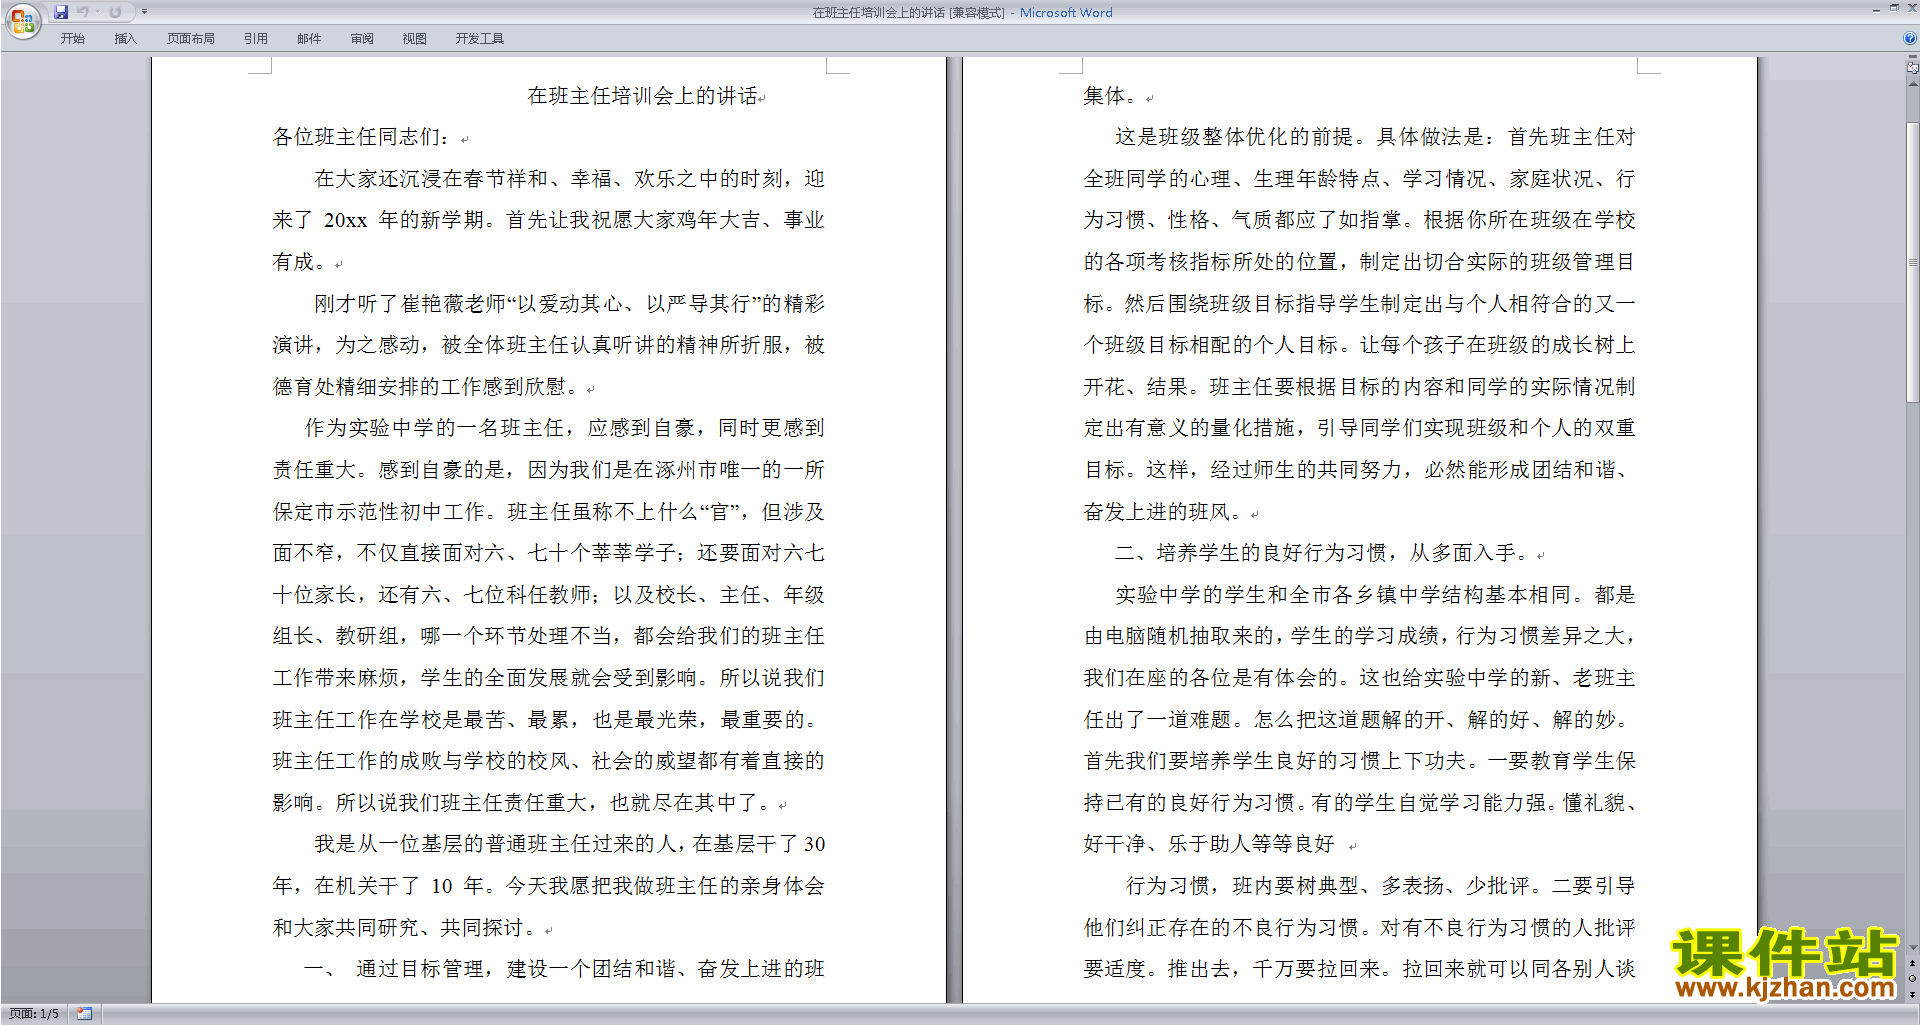Switch to the 引用 ribbon tab
1920x1025 pixels.
(x=256, y=38)
